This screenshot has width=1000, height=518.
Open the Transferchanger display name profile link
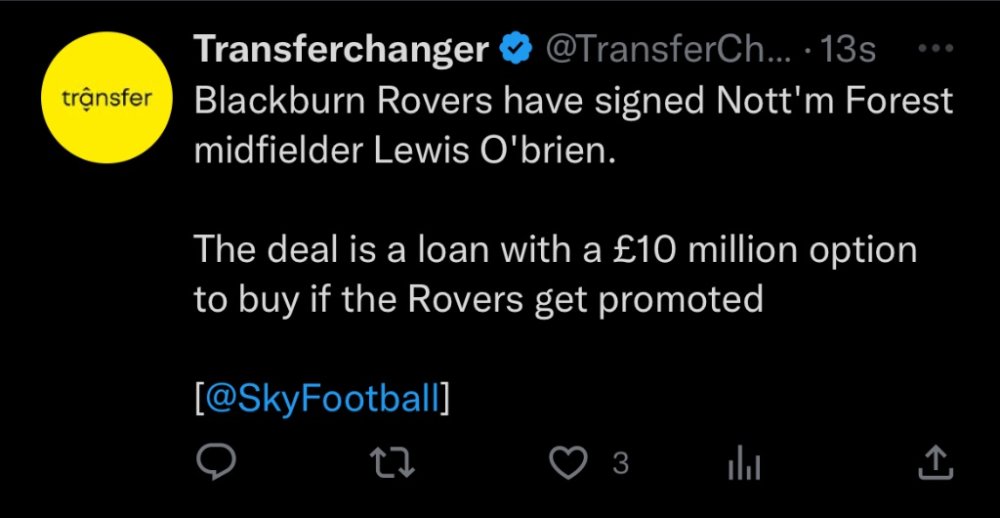click(x=340, y=50)
